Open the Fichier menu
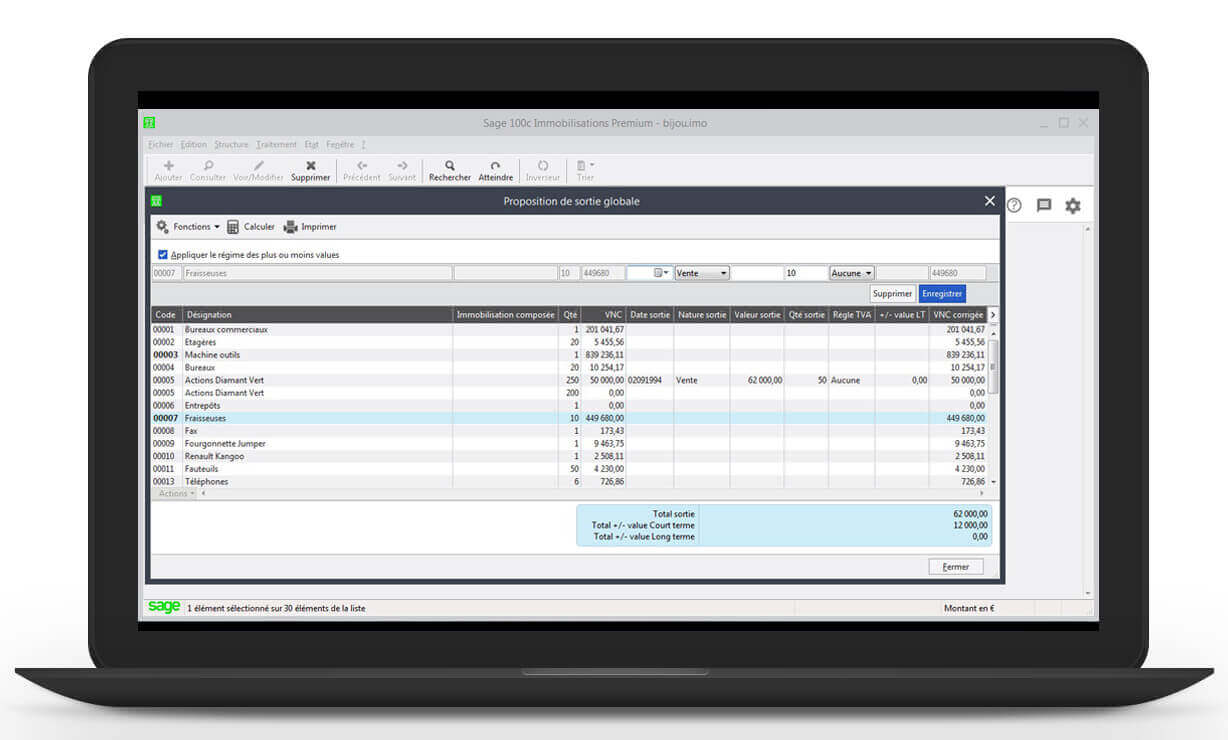 160,144
